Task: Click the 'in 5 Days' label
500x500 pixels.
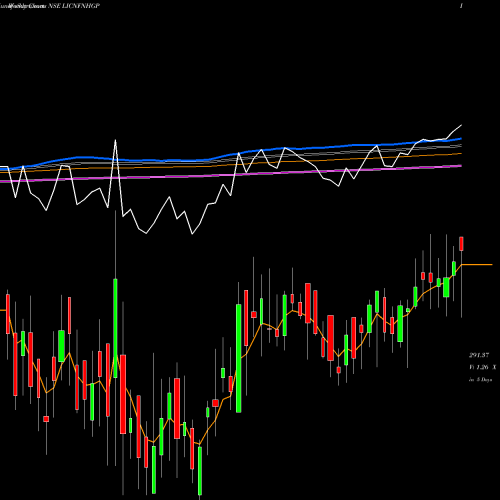Action: (480, 380)
